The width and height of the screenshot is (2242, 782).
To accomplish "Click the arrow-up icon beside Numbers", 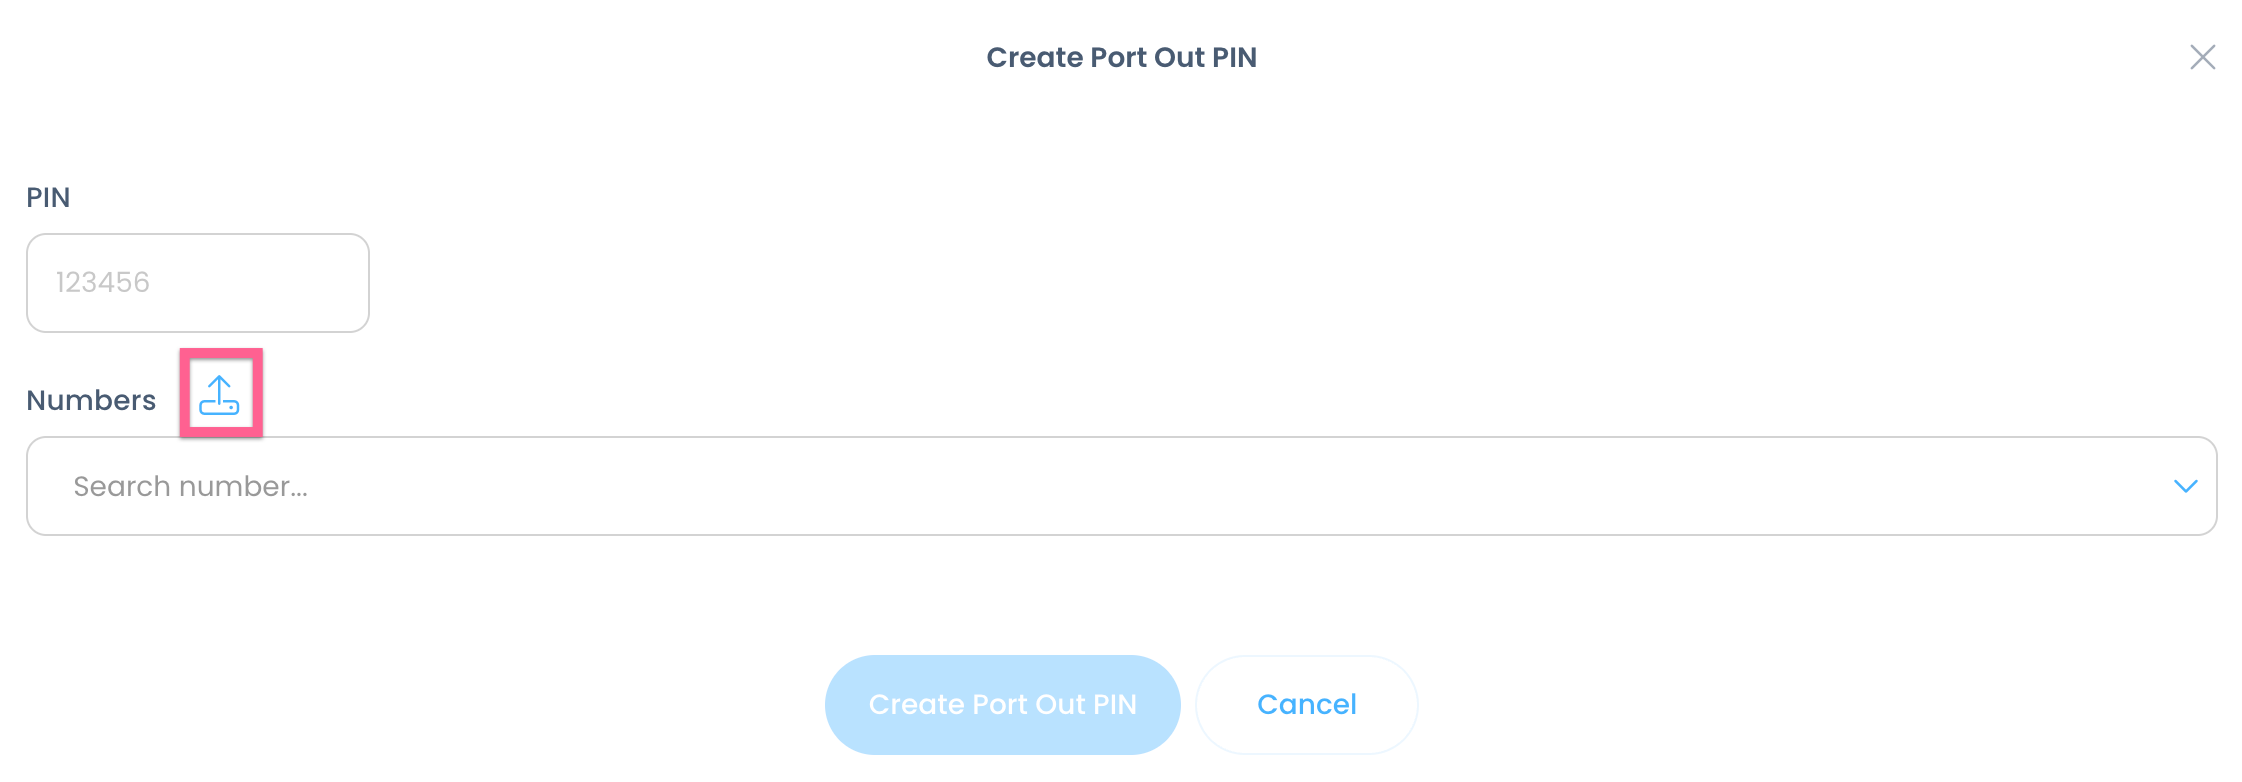I will pyautogui.click(x=219, y=395).
